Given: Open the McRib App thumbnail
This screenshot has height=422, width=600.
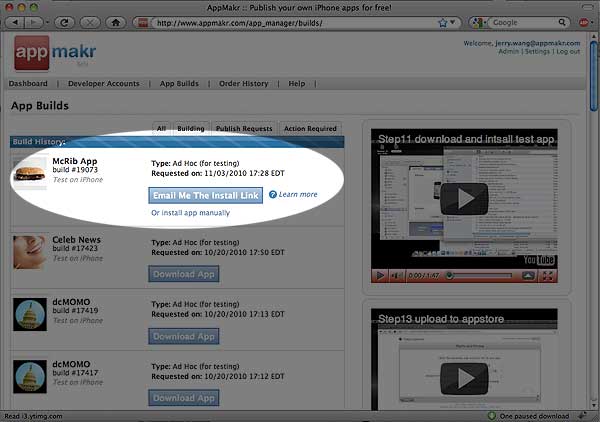Looking at the screenshot, I should (x=30, y=173).
